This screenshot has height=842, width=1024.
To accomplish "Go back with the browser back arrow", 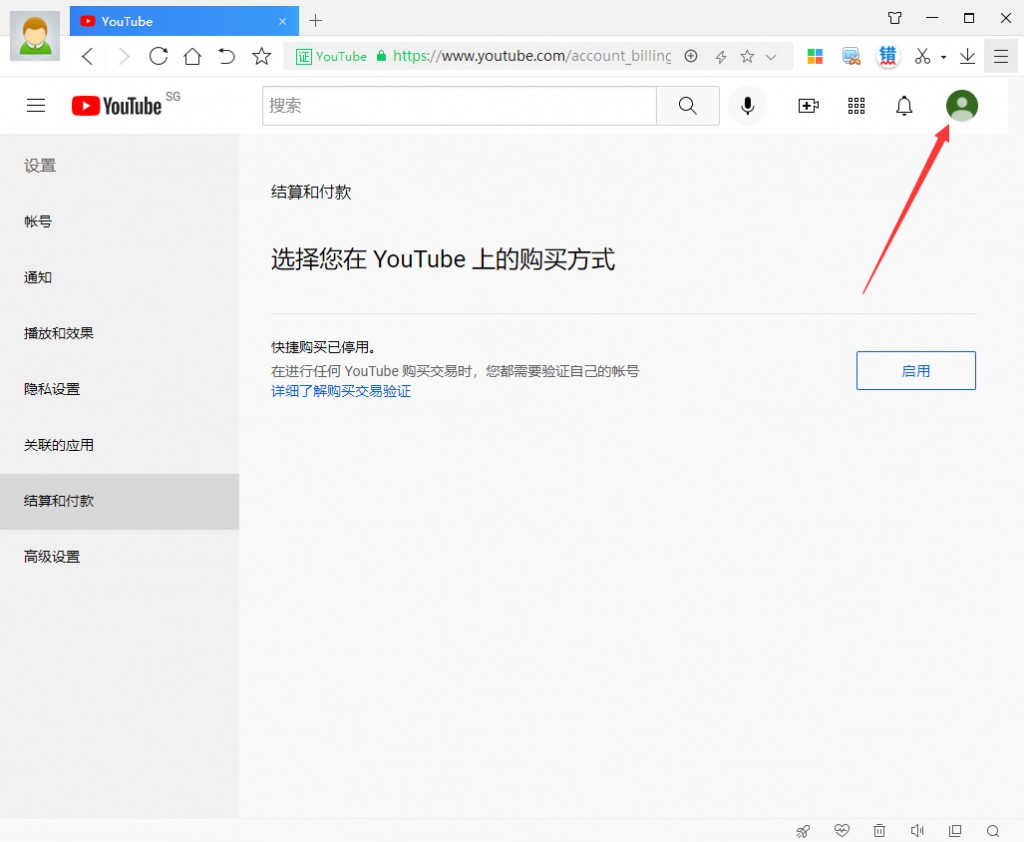I will 88,57.
